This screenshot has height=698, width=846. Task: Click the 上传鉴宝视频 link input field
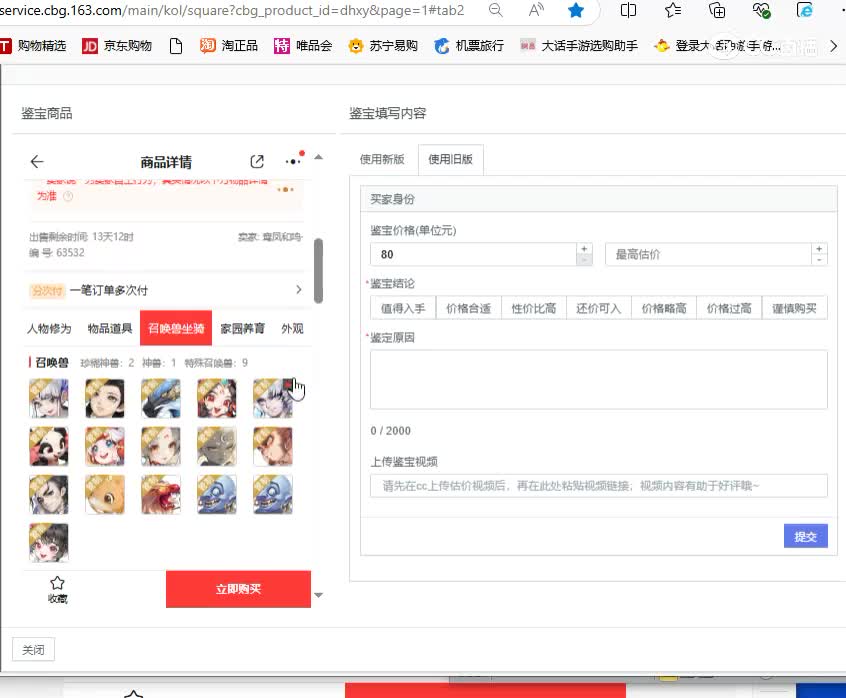coord(599,485)
